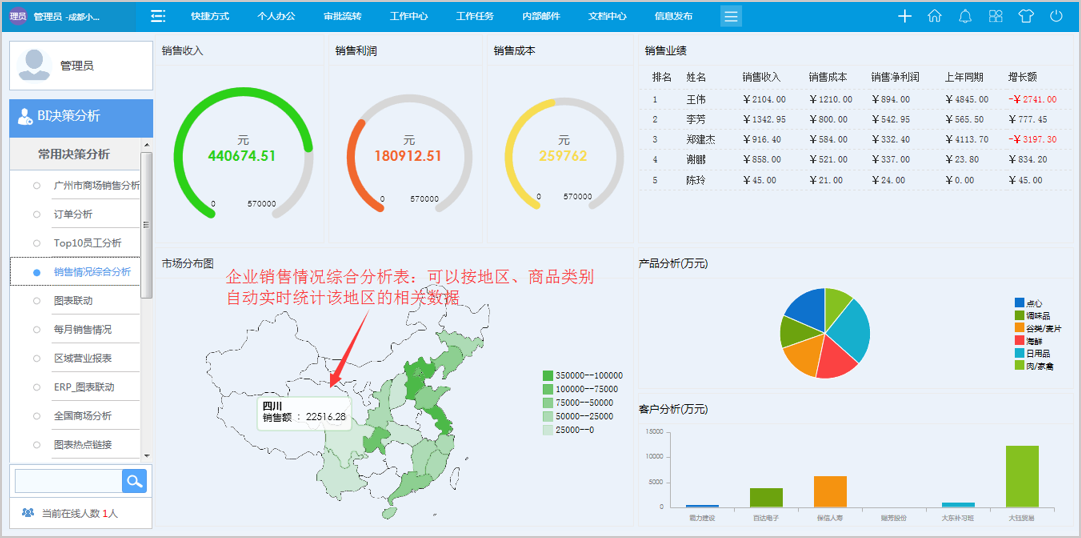This screenshot has width=1081, height=538.
Task: Open the 个人办公 menu
Action: click(x=276, y=16)
